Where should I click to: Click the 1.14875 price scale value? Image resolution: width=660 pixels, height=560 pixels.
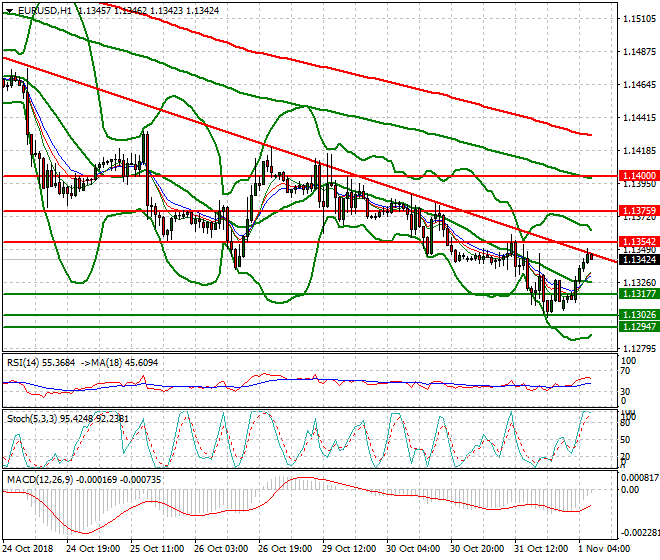click(639, 52)
